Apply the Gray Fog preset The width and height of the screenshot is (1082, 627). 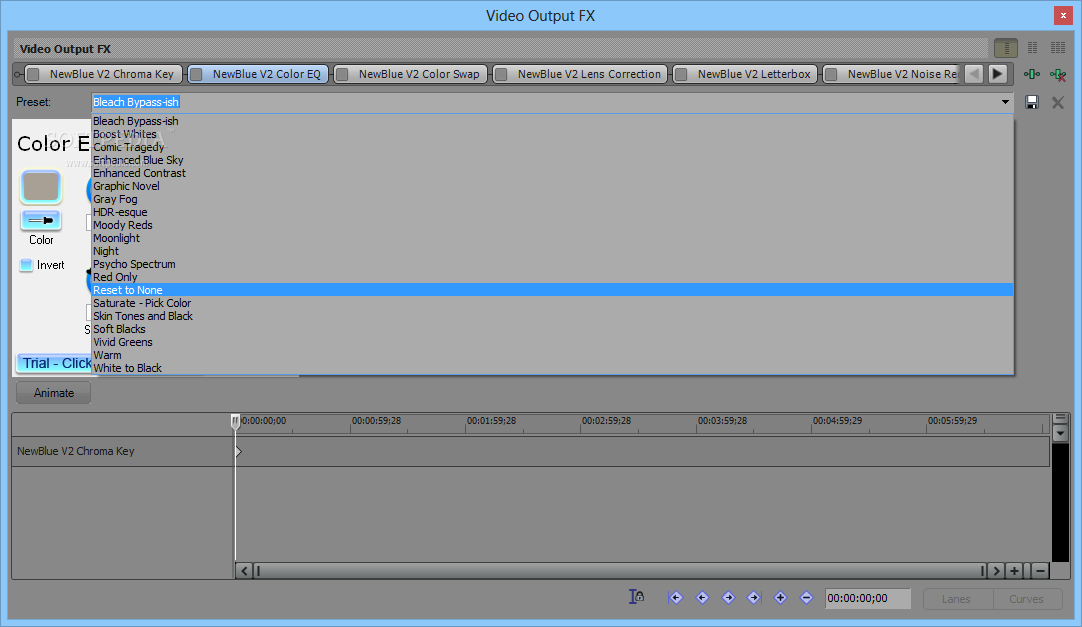(553, 199)
